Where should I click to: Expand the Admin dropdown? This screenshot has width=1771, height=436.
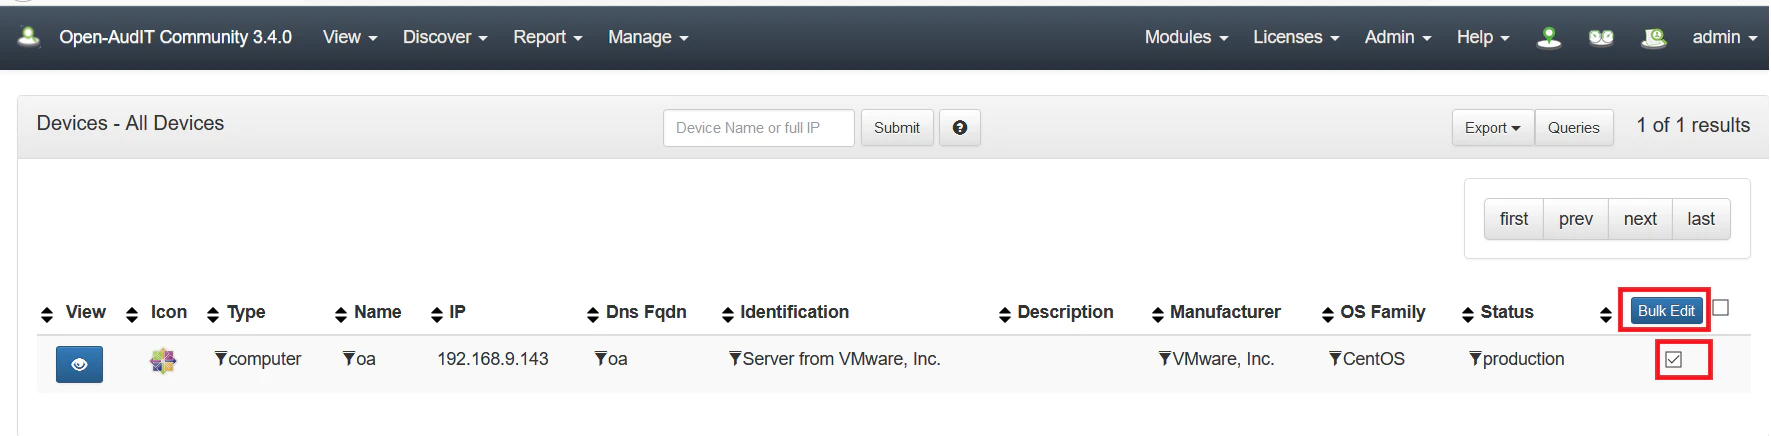pyautogui.click(x=1398, y=37)
